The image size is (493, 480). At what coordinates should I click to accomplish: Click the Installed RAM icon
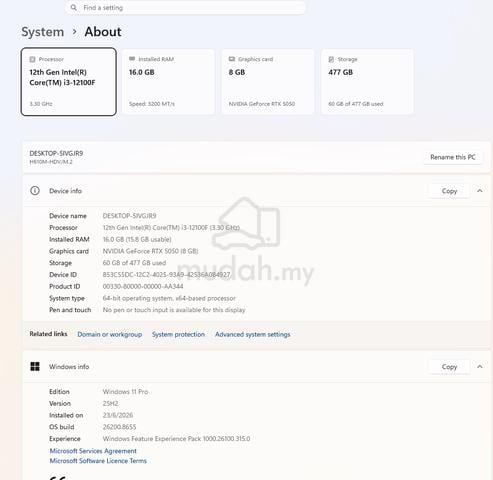(132, 59)
